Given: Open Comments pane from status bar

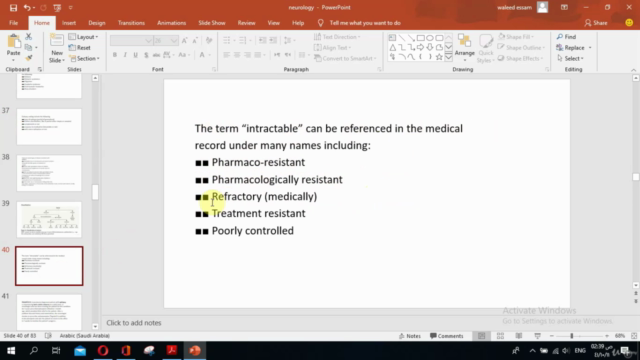Looking at the screenshot, I should 447,336.
